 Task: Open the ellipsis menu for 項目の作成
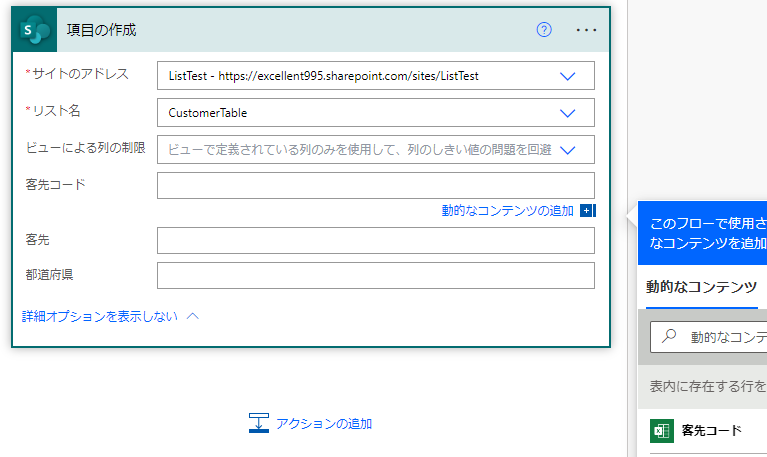(586, 30)
